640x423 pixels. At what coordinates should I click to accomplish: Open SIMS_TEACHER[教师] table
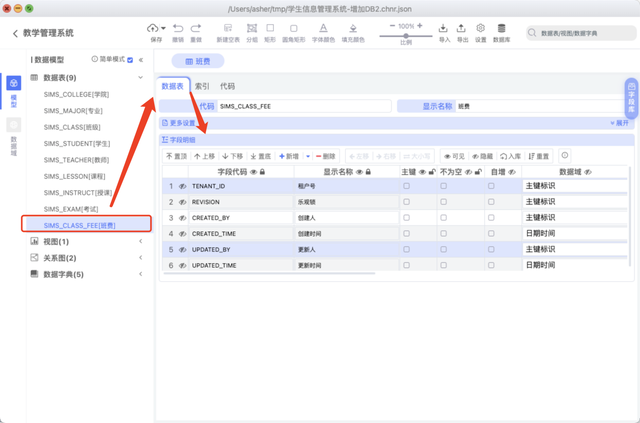76,160
